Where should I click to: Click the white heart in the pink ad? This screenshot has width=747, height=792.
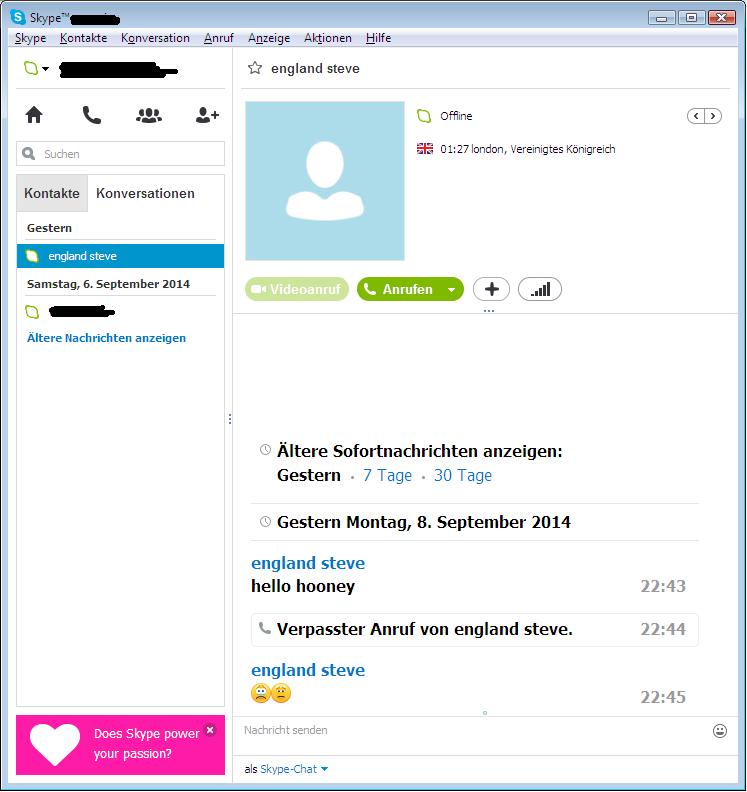pos(55,745)
